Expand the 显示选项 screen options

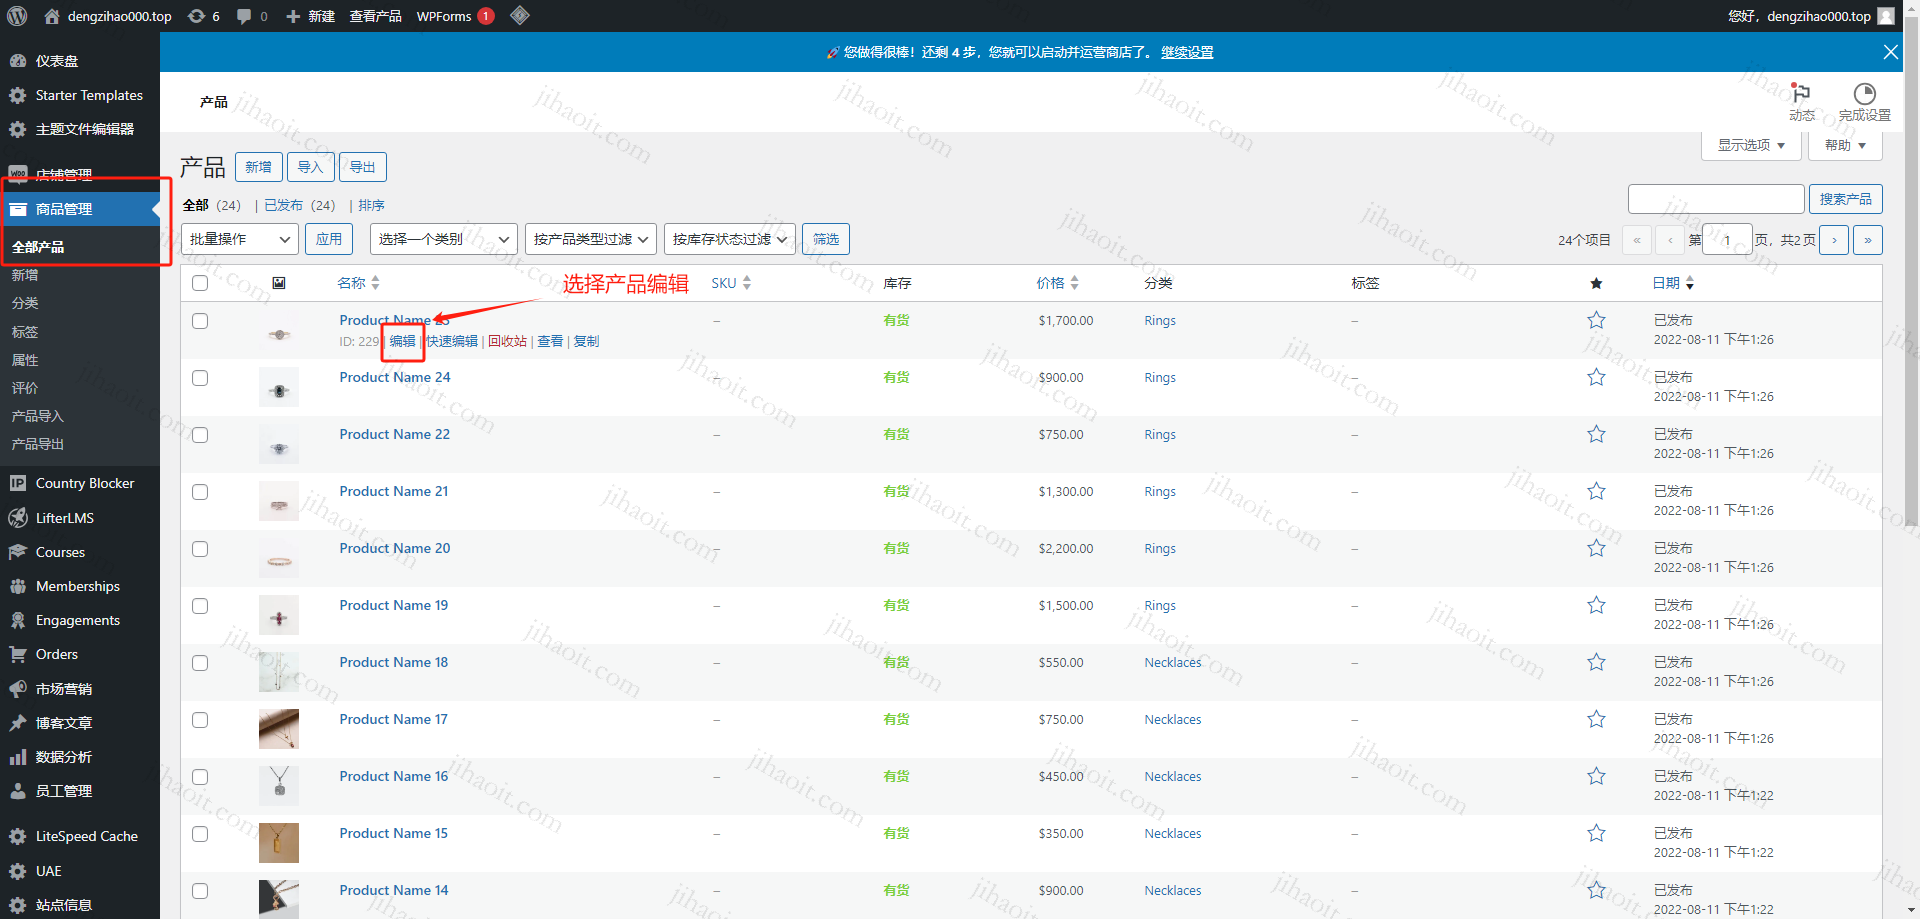click(1751, 145)
